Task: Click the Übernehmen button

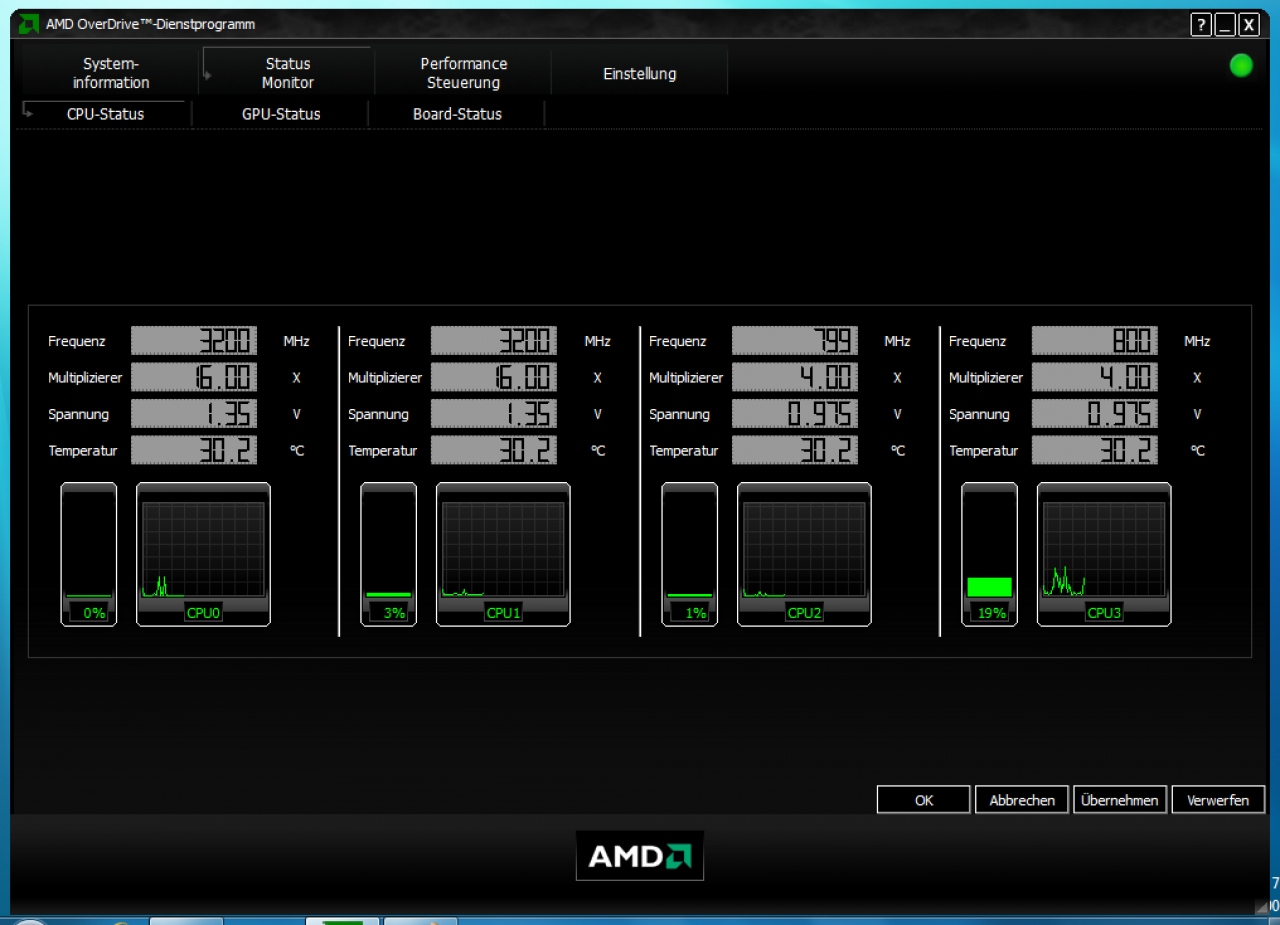Action: pos(1120,800)
